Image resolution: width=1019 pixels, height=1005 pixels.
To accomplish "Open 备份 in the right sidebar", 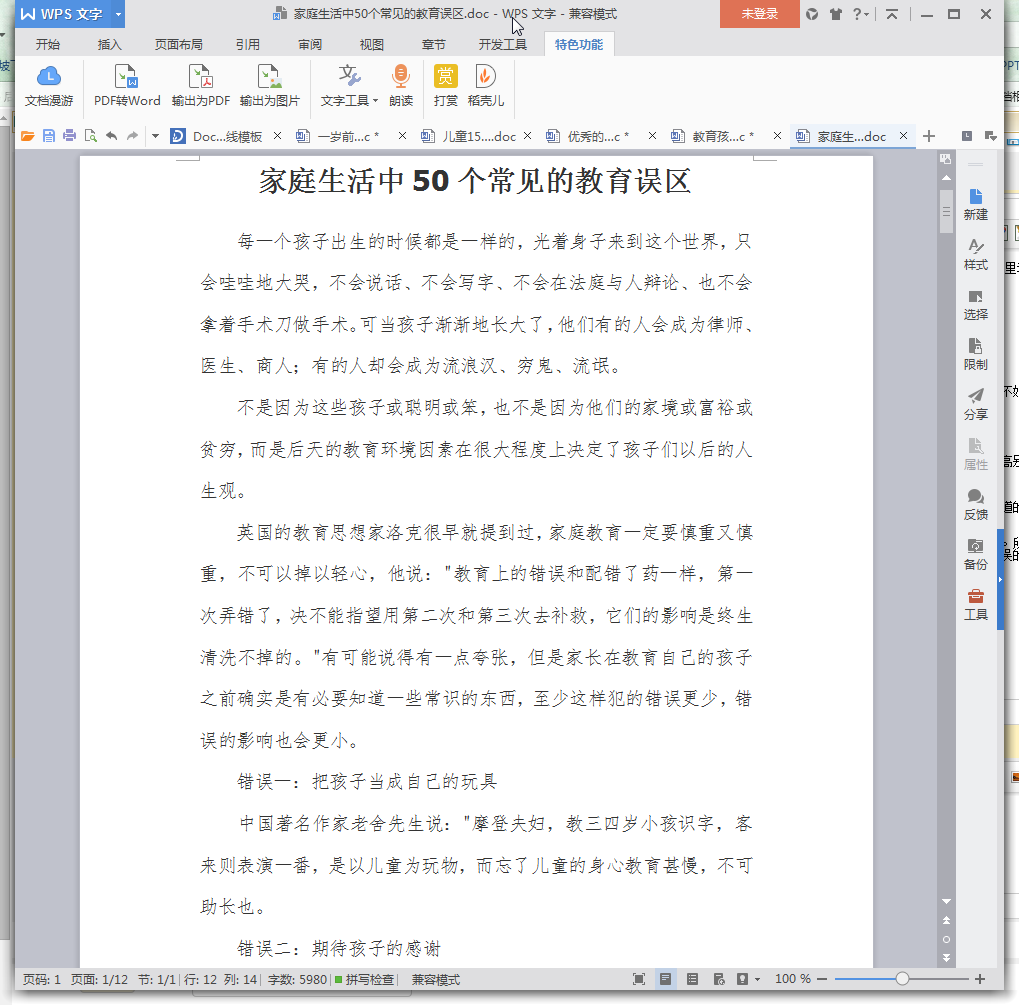I will point(975,555).
